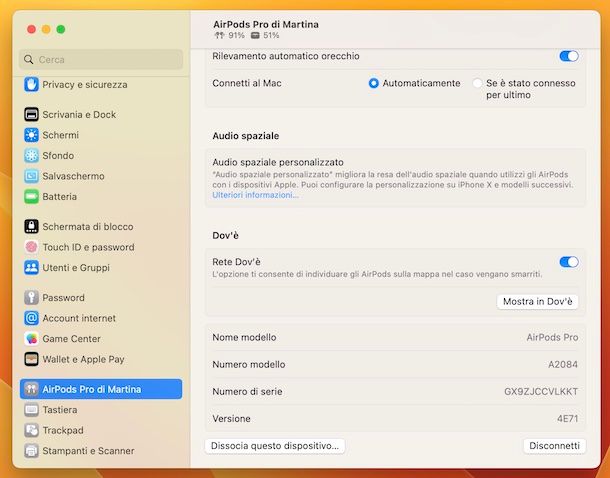Click the Disconnetti button

click(554, 446)
